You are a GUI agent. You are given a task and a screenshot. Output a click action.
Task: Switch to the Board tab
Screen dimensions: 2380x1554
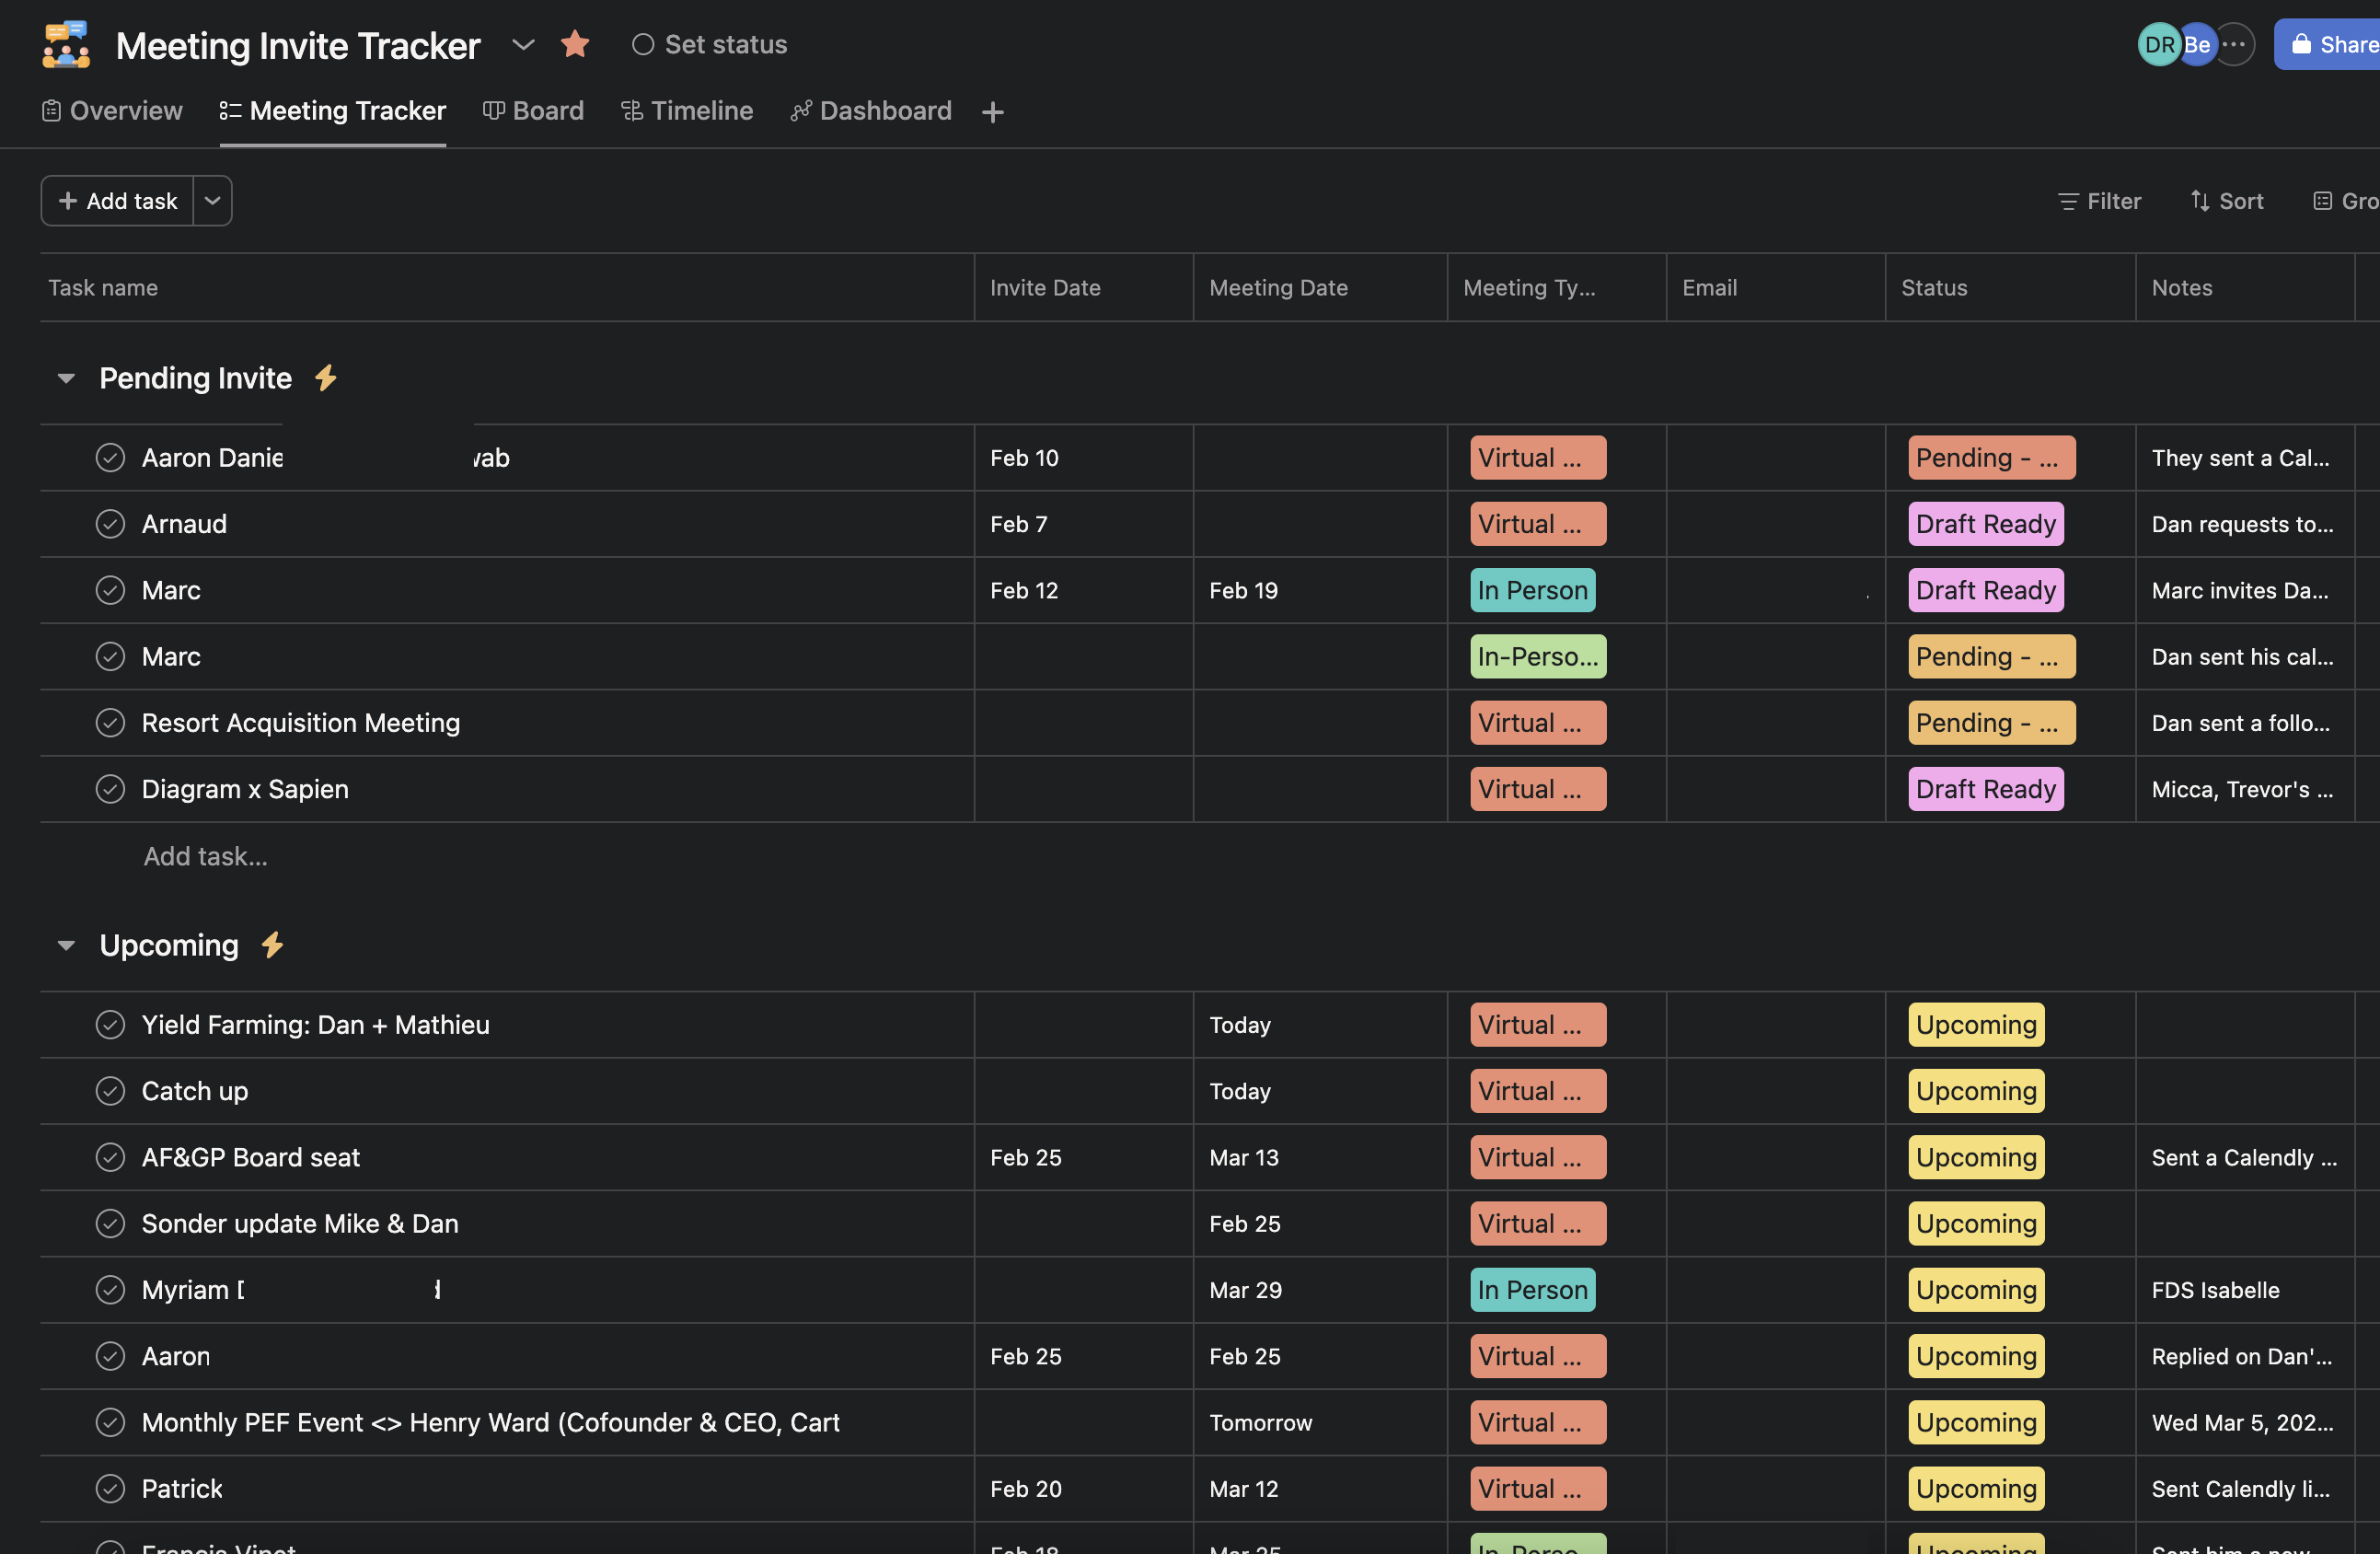coord(533,111)
